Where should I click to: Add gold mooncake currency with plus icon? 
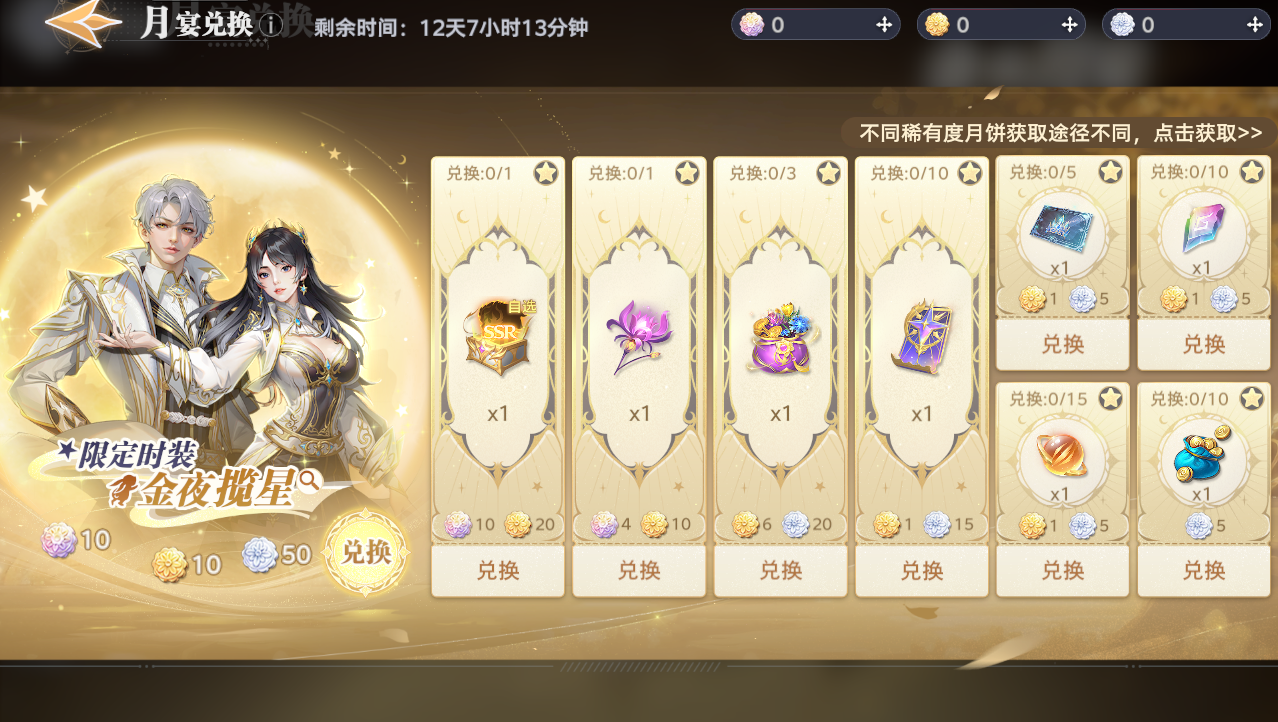point(1069,25)
